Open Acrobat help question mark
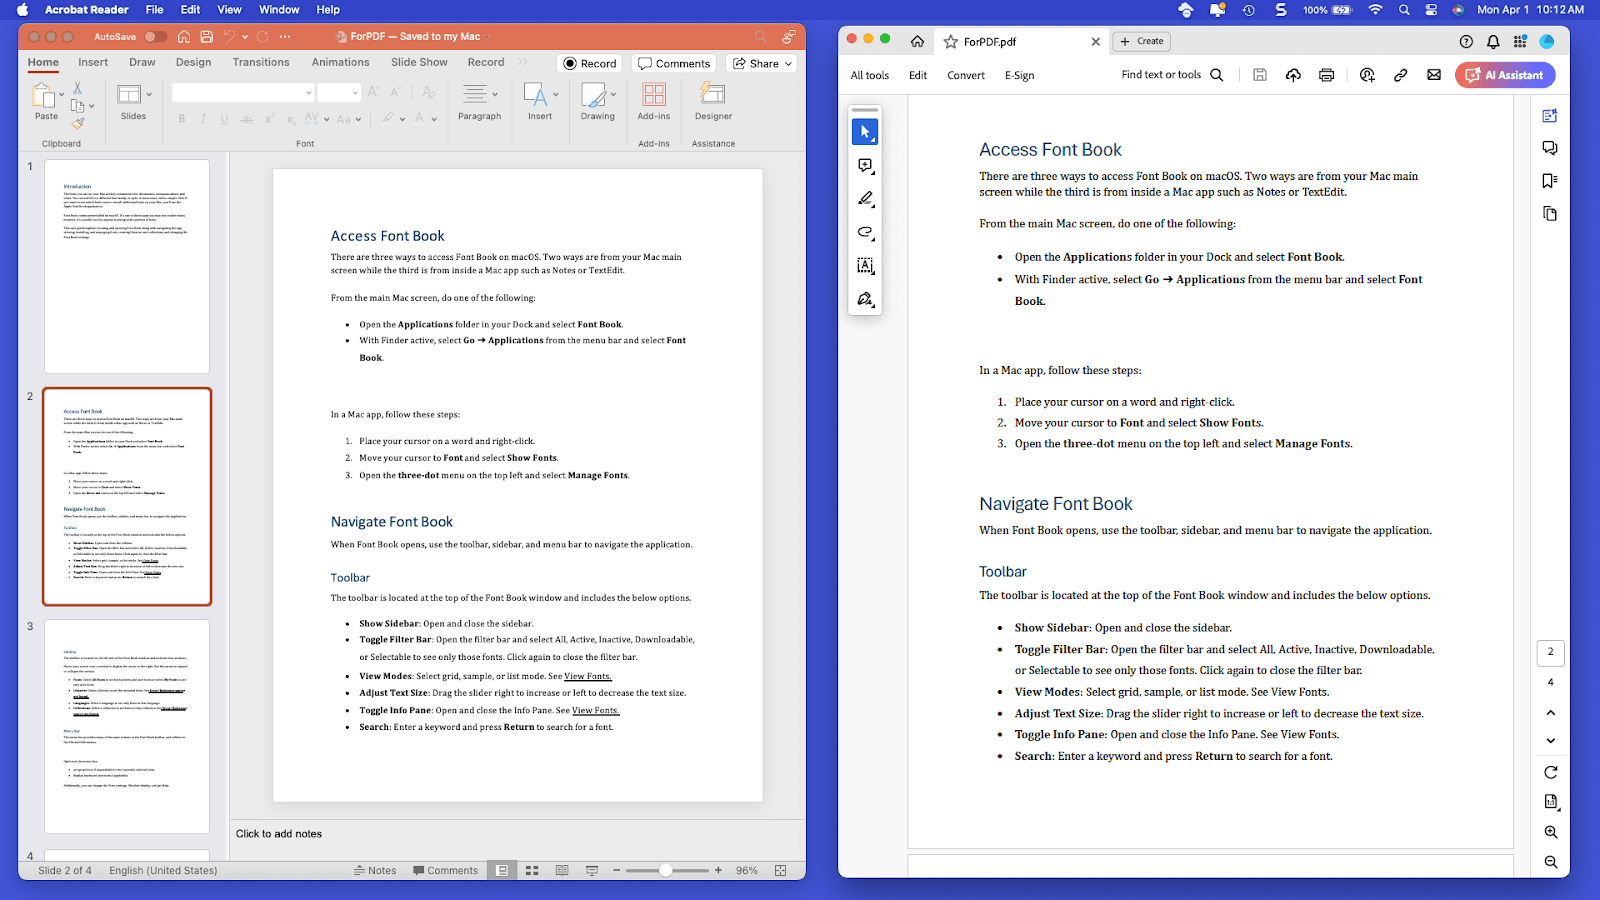This screenshot has width=1600, height=900. coord(1466,41)
